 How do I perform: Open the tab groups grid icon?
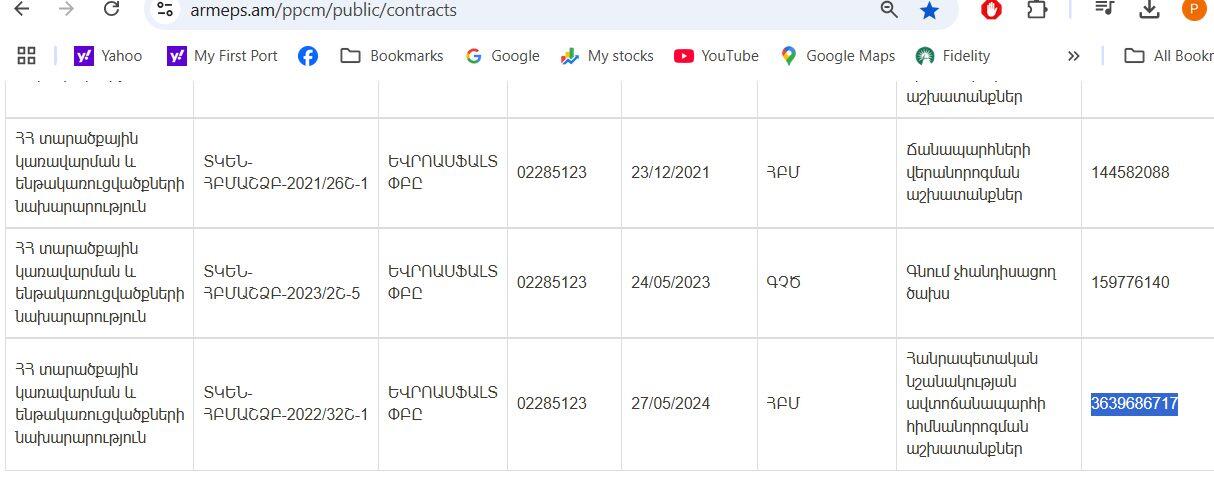27,56
